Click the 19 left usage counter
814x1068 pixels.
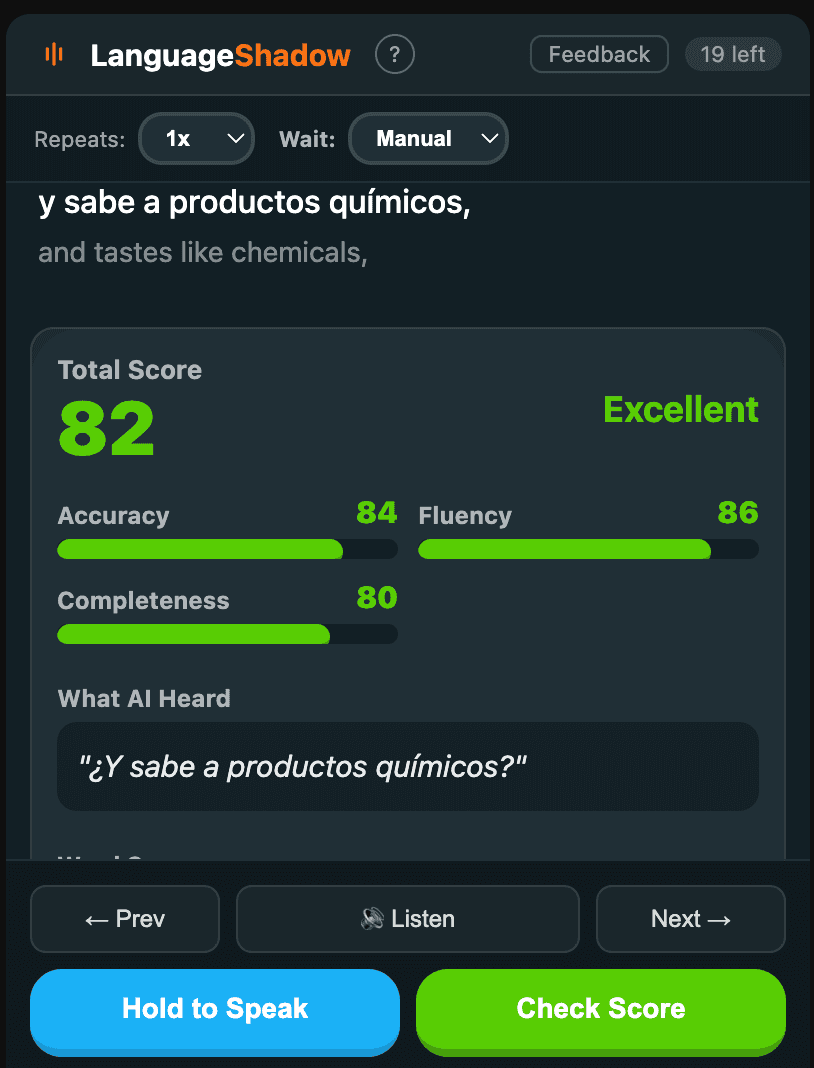(733, 54)
